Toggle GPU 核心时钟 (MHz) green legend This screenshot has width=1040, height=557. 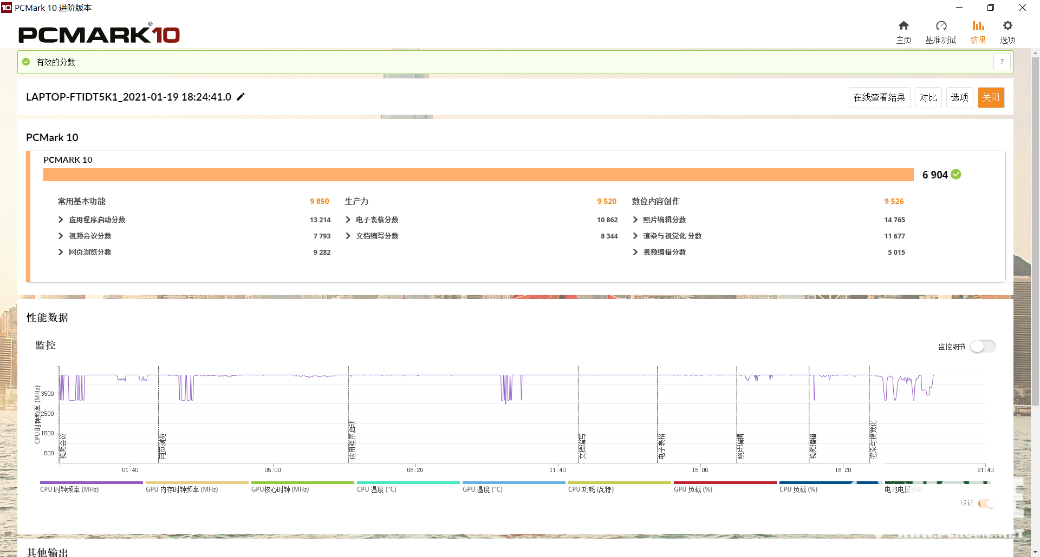(302, 487)
